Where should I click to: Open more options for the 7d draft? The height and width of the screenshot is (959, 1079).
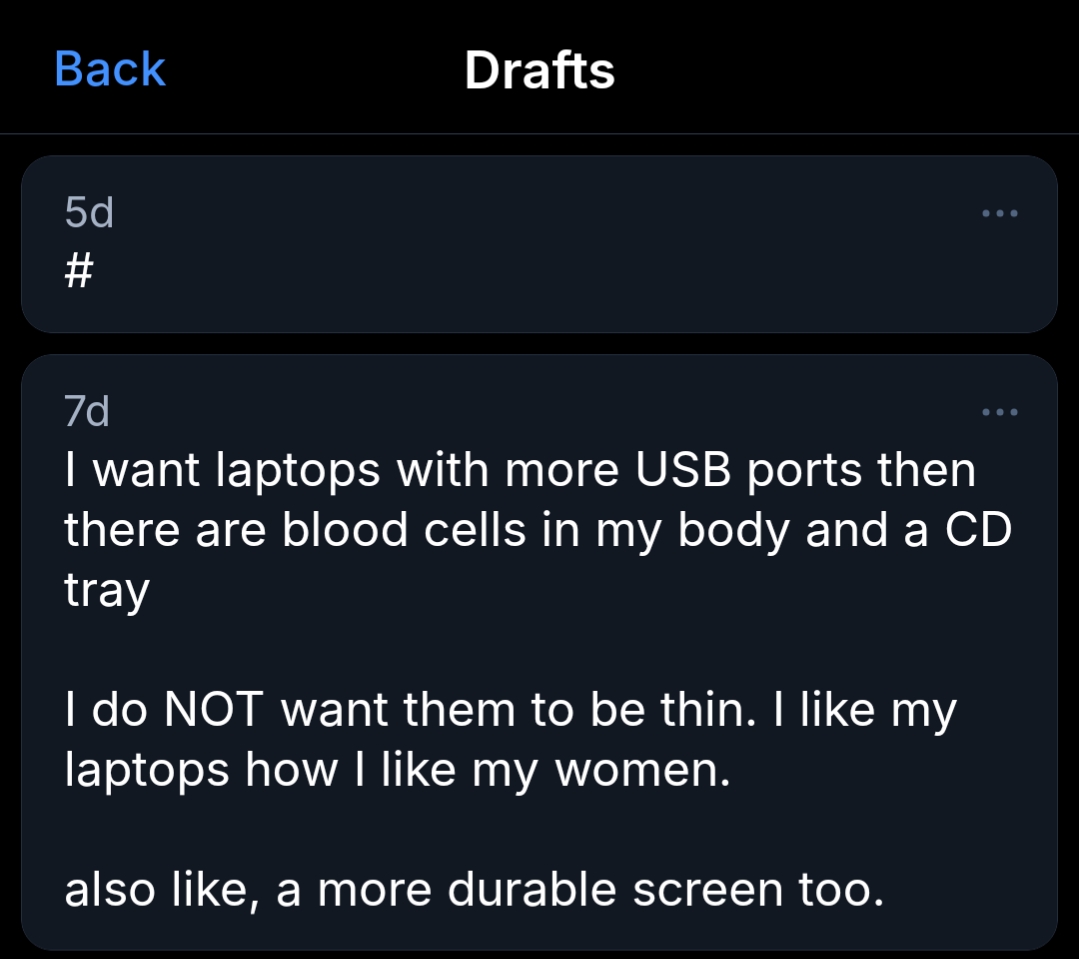point(999,412)
